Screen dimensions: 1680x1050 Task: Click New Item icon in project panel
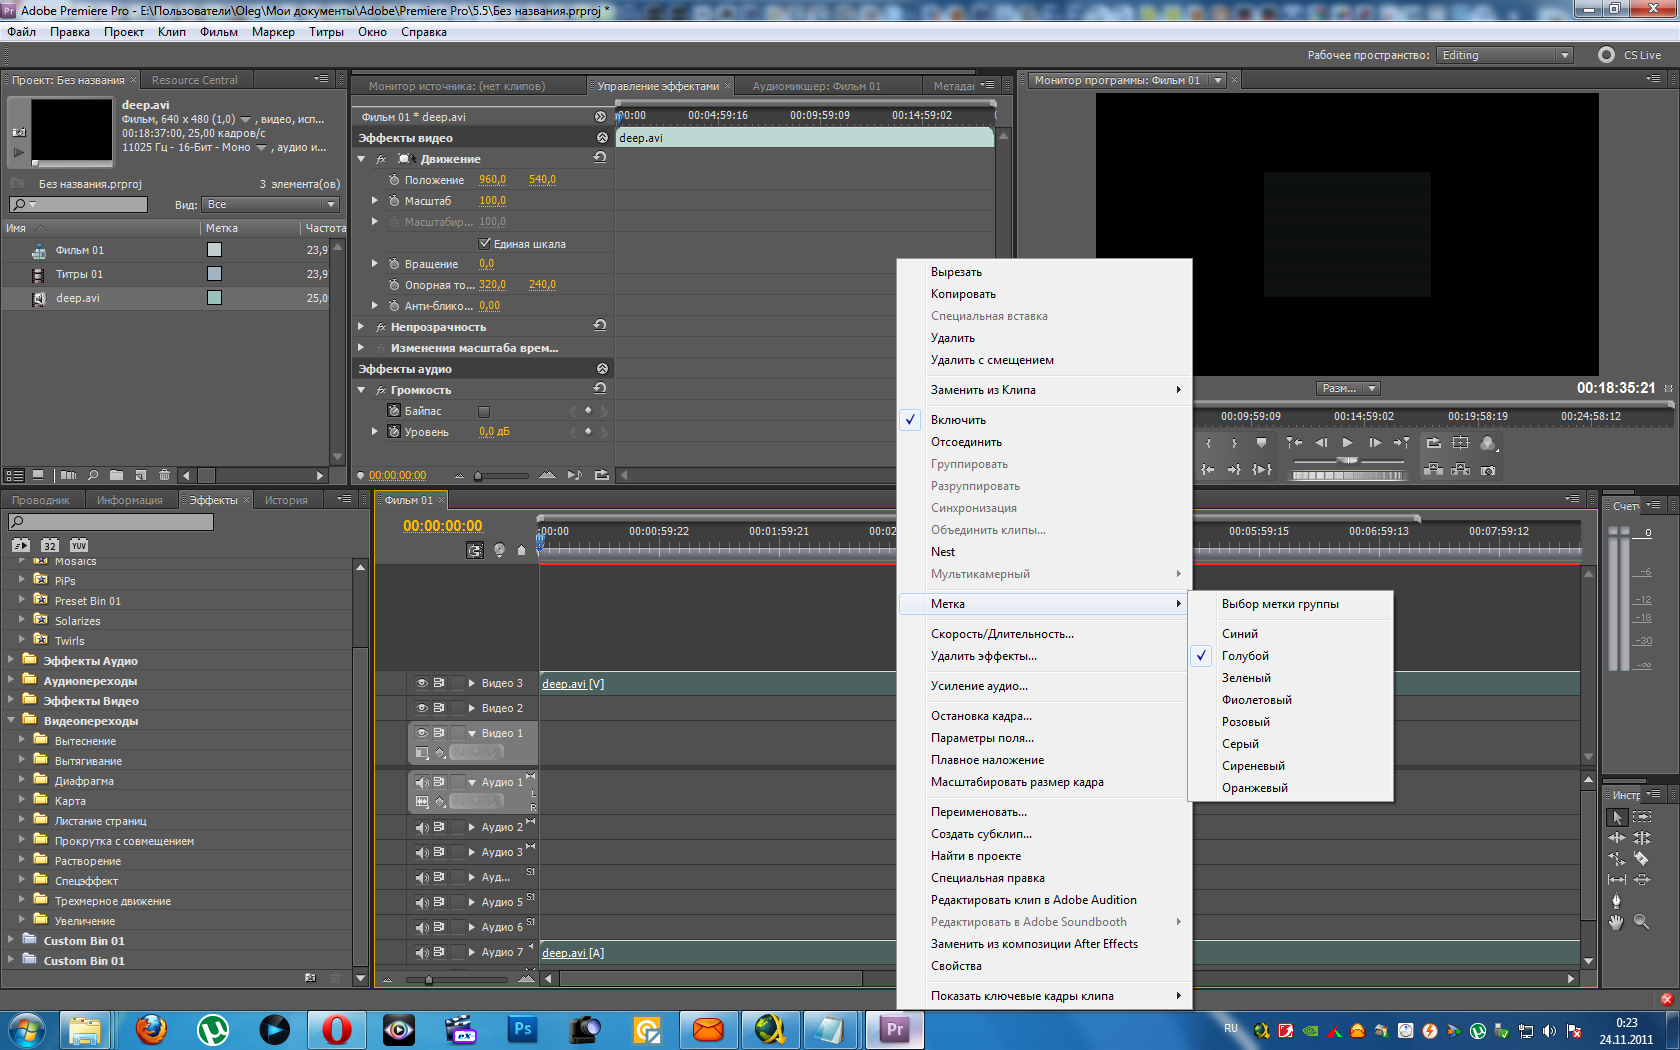[x=141, y=475]
